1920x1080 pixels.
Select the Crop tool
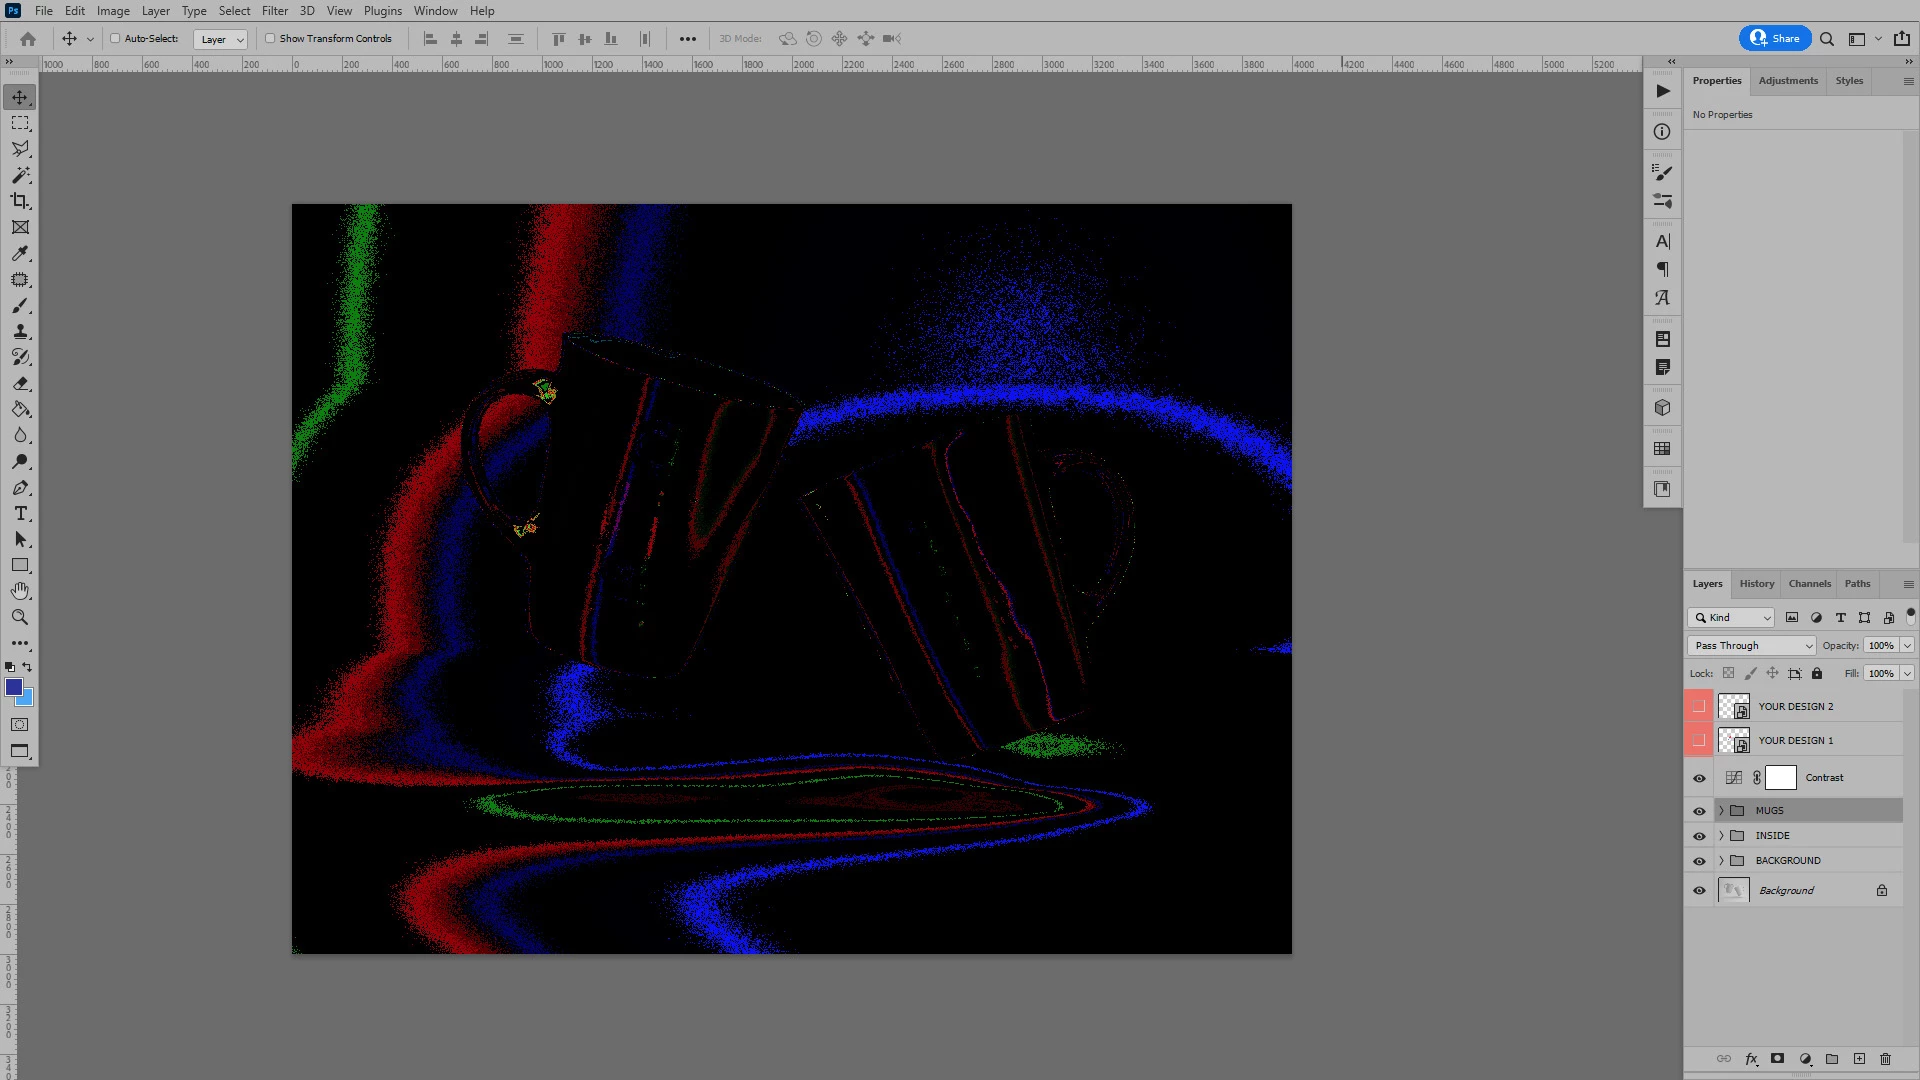(x=20, y=201)
